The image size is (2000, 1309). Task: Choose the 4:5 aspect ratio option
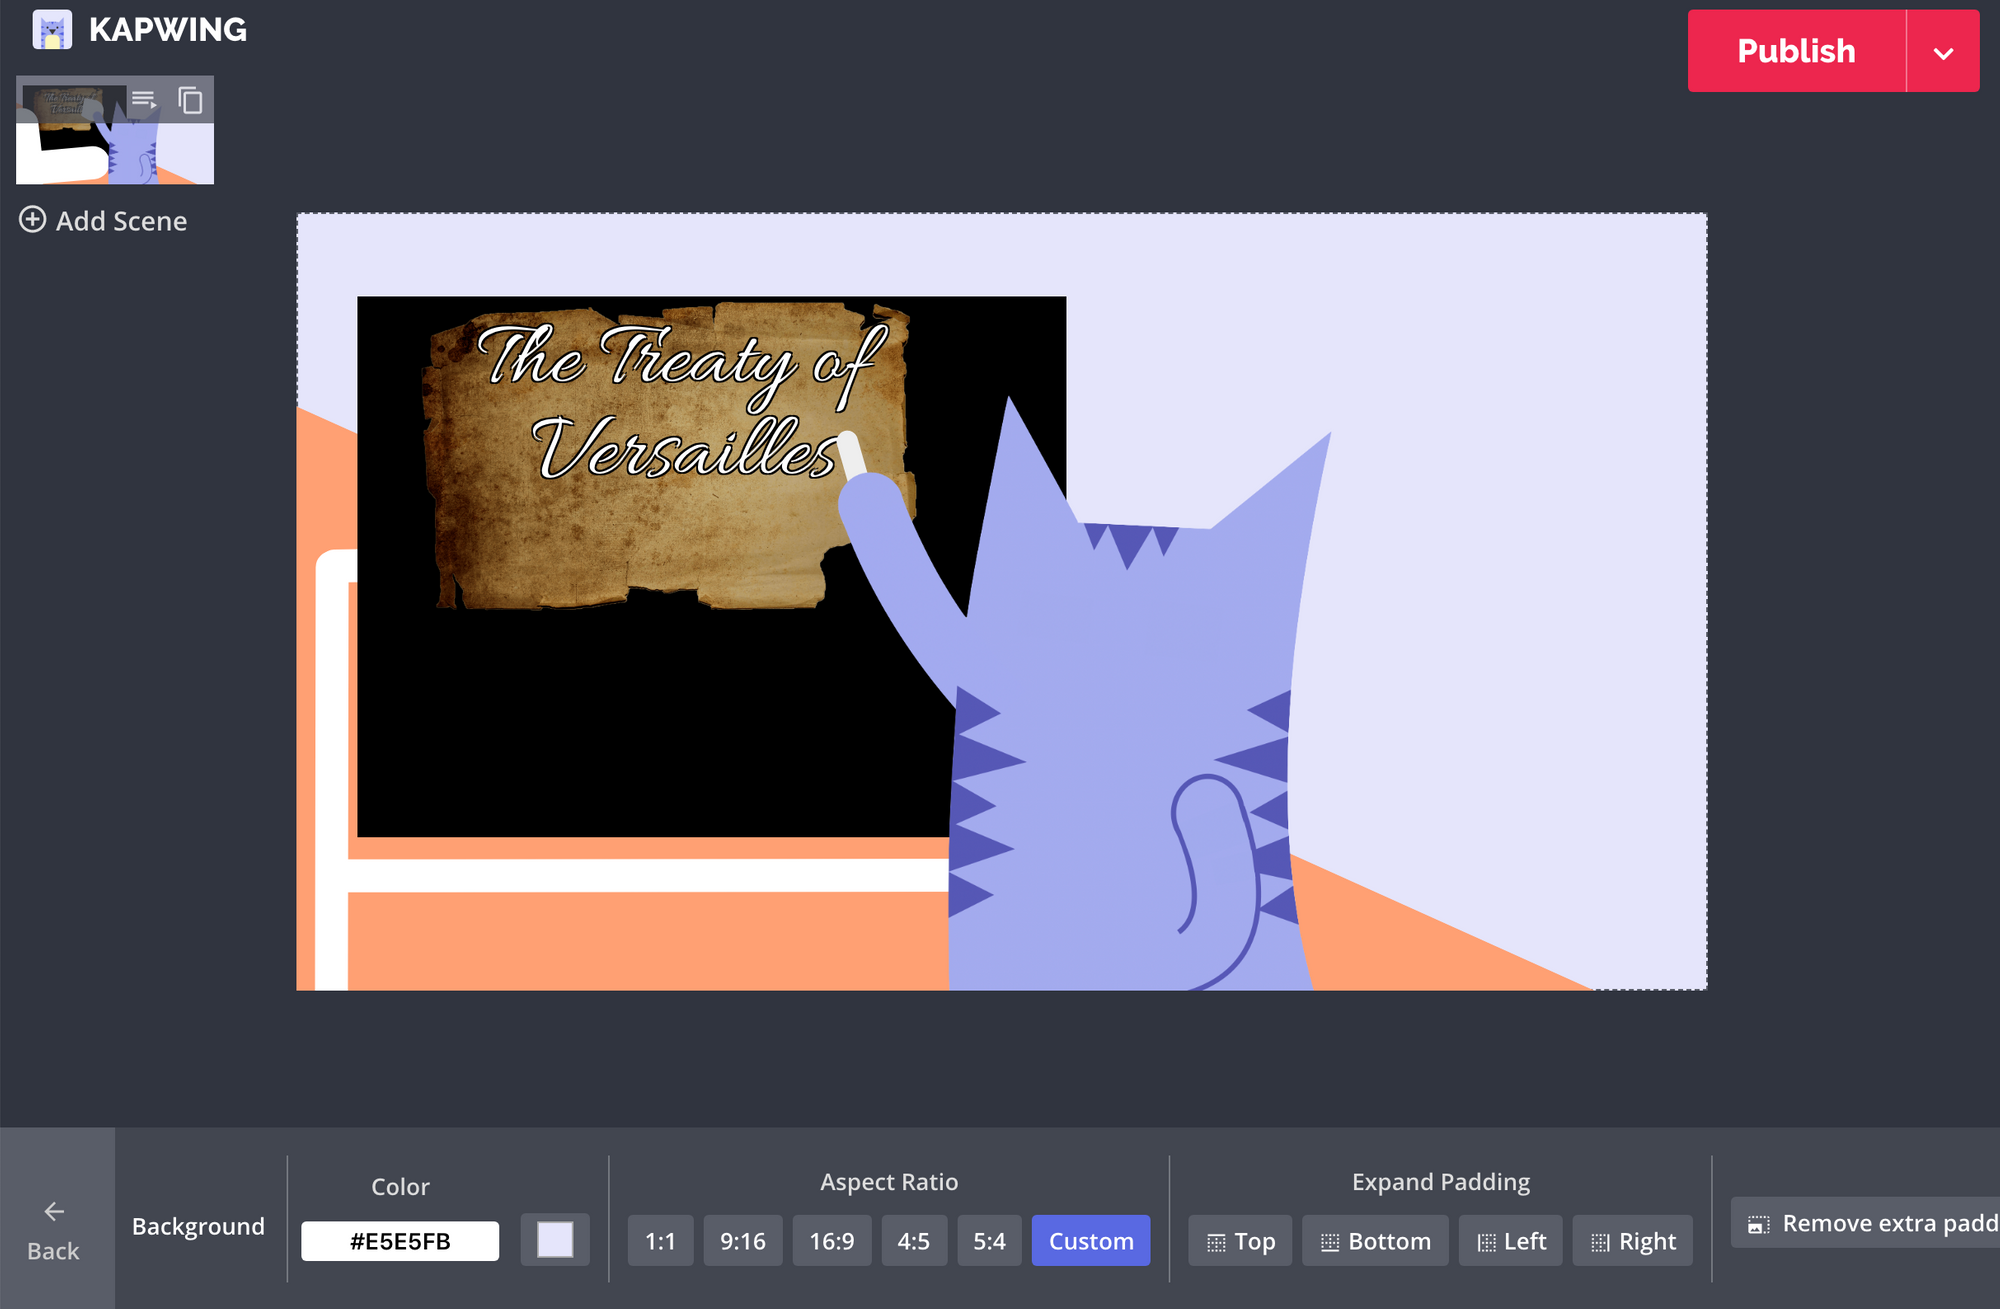914,1241
